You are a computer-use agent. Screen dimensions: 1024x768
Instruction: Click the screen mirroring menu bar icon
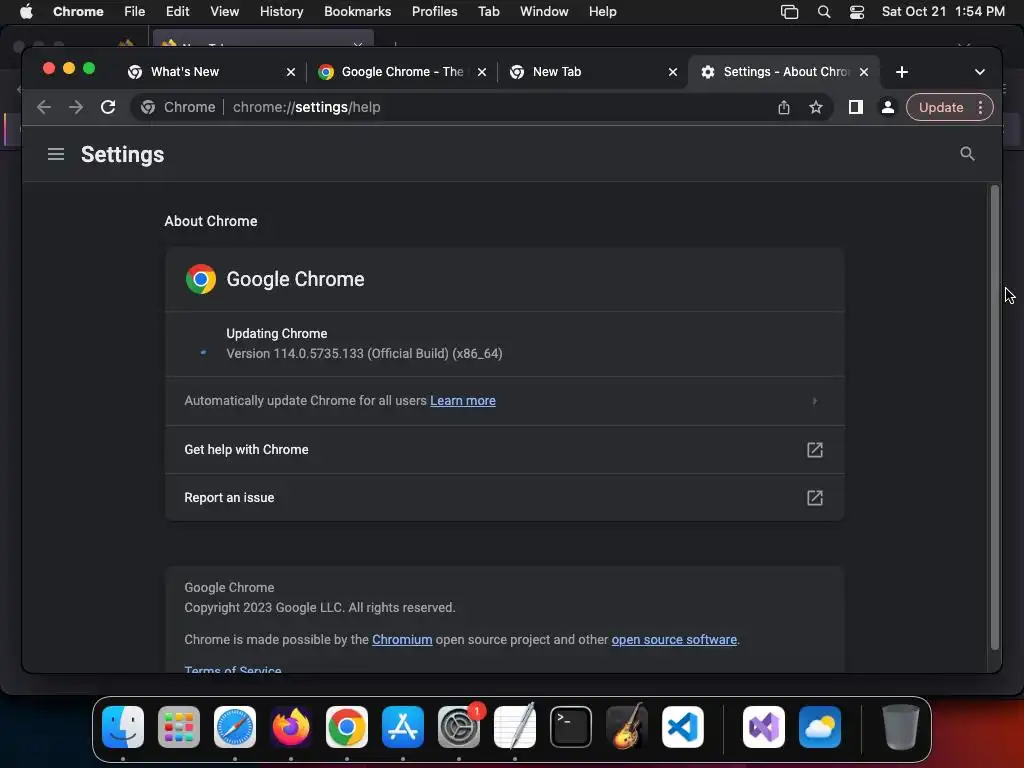pos(790,12)
